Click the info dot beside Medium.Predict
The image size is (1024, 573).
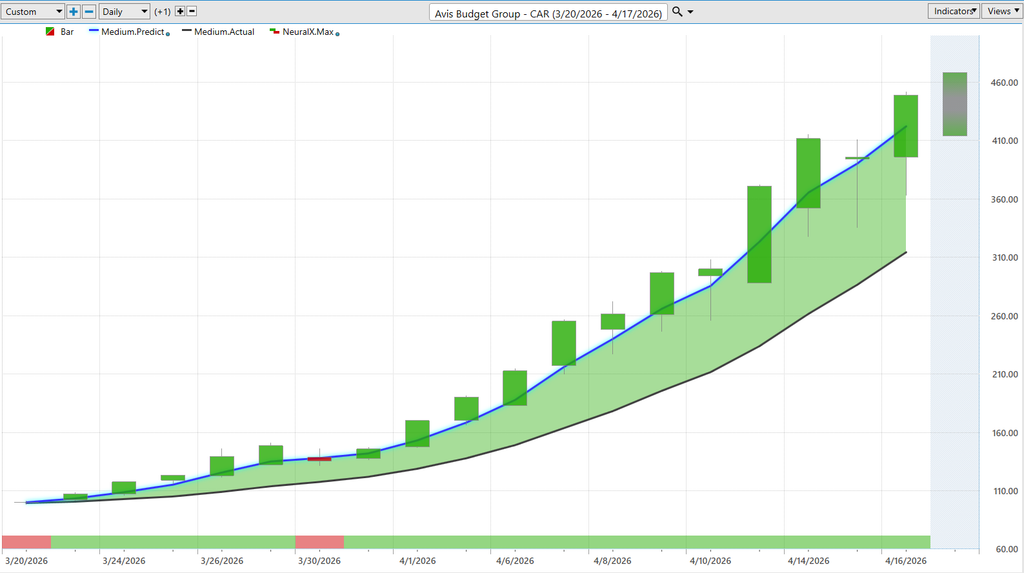pyautogui.click(x=167, y=34)
